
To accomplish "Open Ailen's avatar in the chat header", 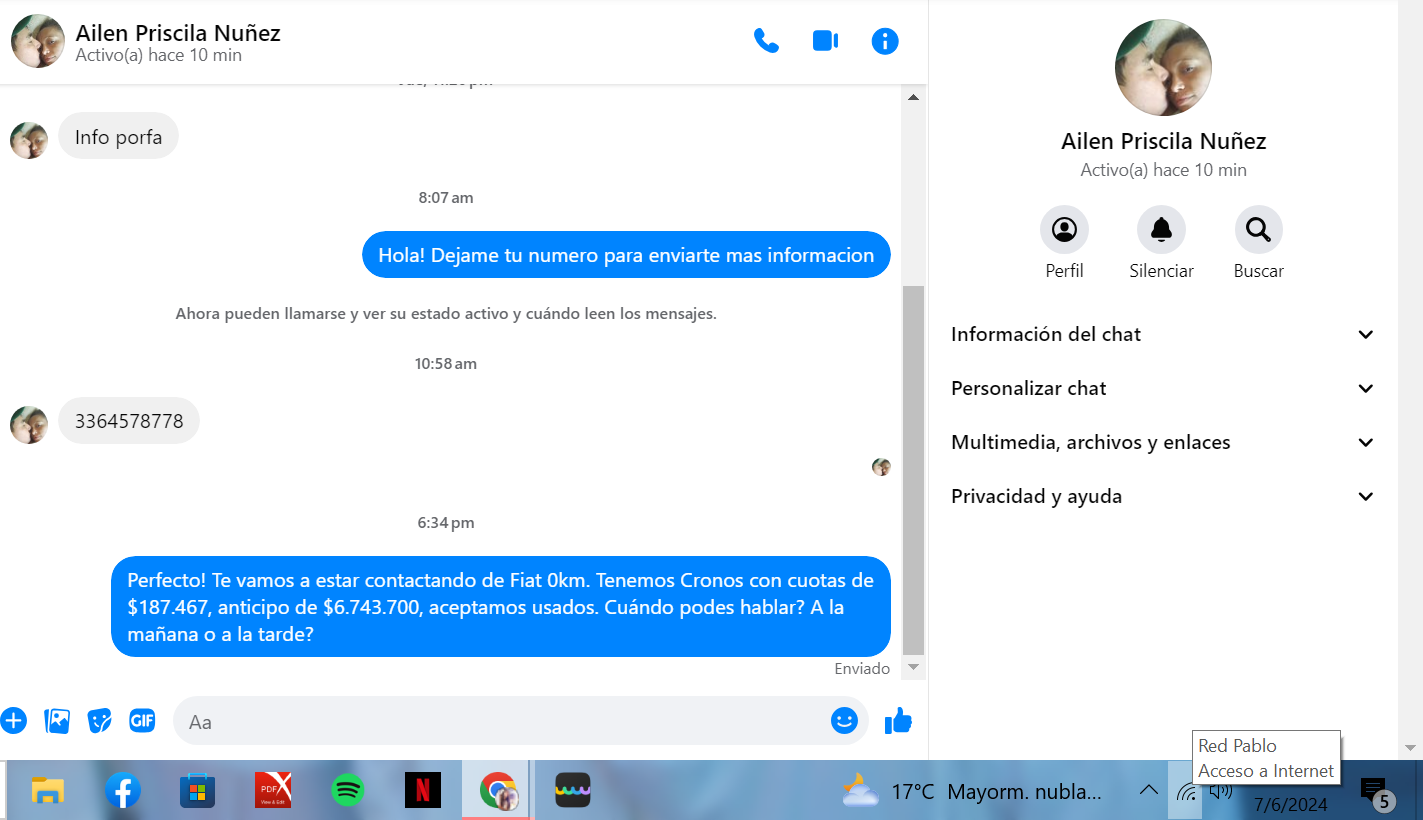I will click(38, 41).
